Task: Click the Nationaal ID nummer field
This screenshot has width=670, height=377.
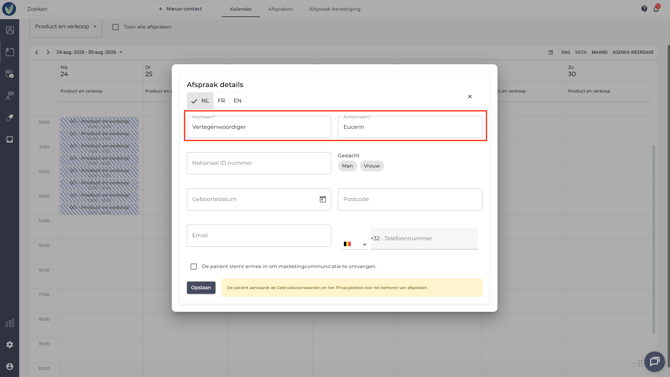Action: point(259,163)
